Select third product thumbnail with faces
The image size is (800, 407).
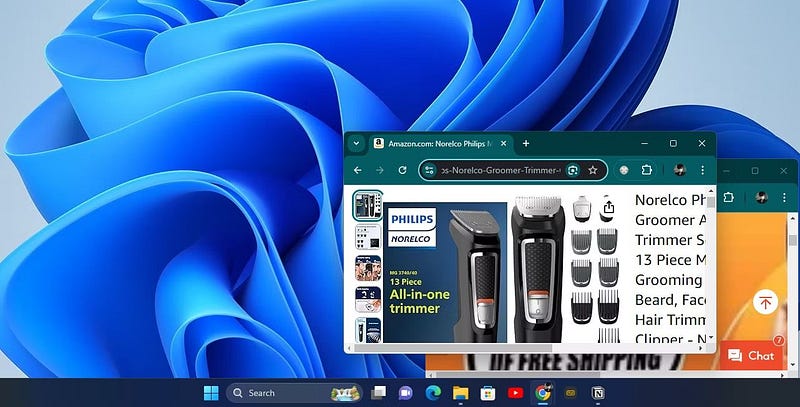[x=367, y=268]
